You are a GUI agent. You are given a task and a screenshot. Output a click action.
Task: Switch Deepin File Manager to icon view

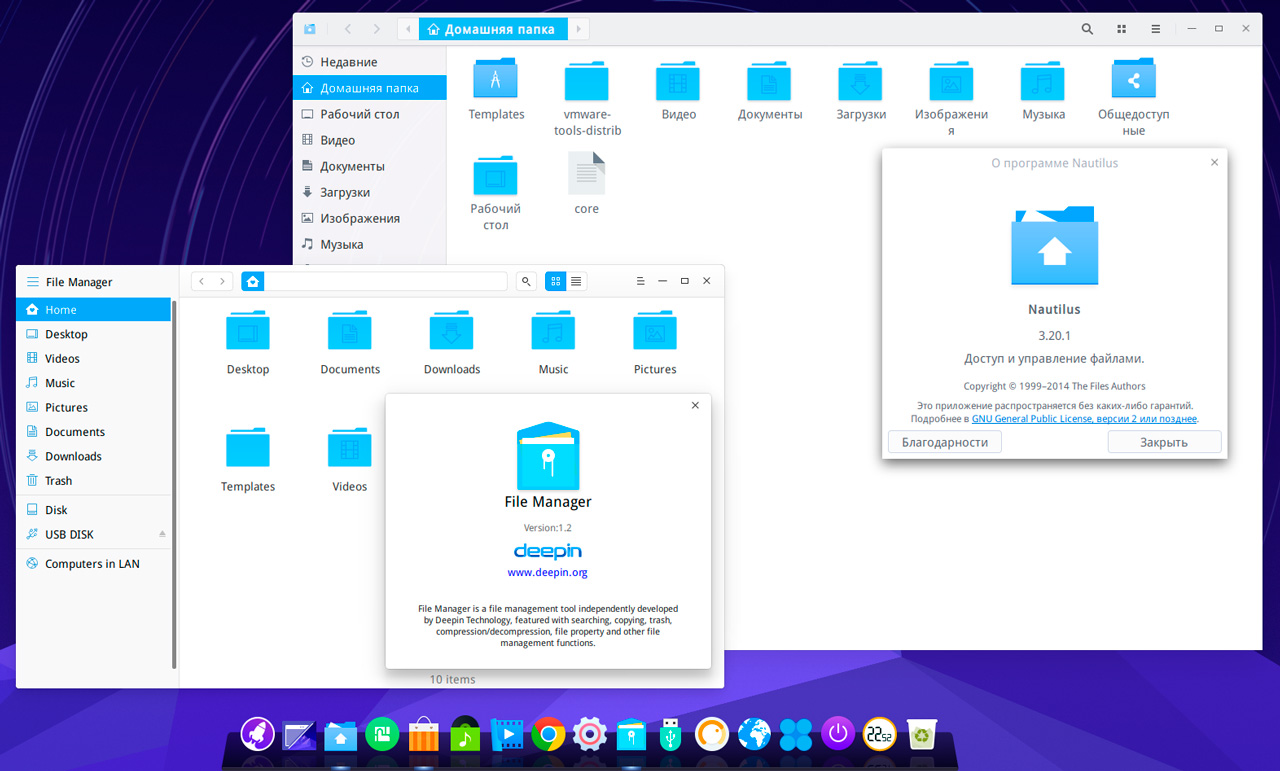(556, 282)
